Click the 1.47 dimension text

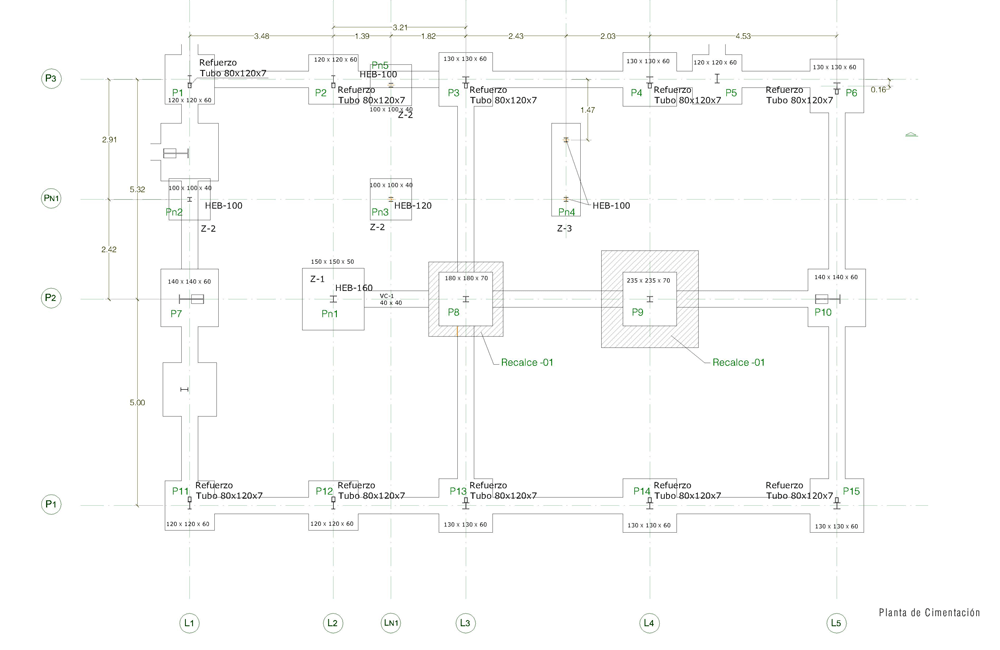(x=587, y=110)
